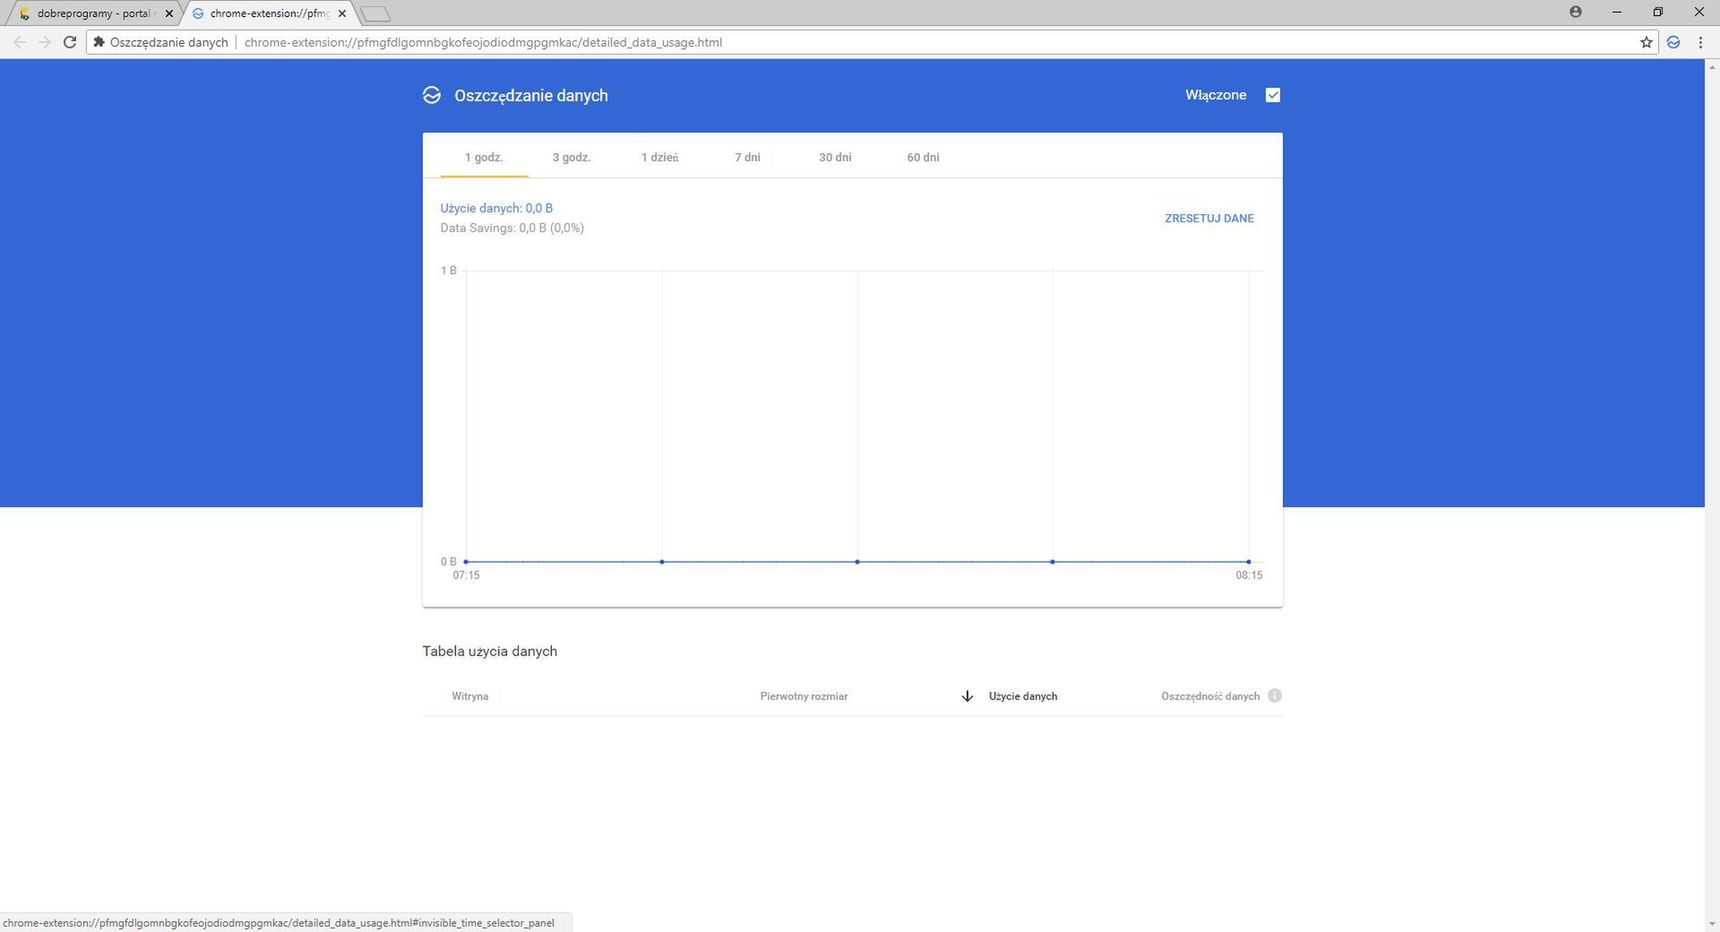This screenshot has height=932, width=1720.
Task: Click the Użycie danych: 0,0 B text
Action: (x=497, y=208)
